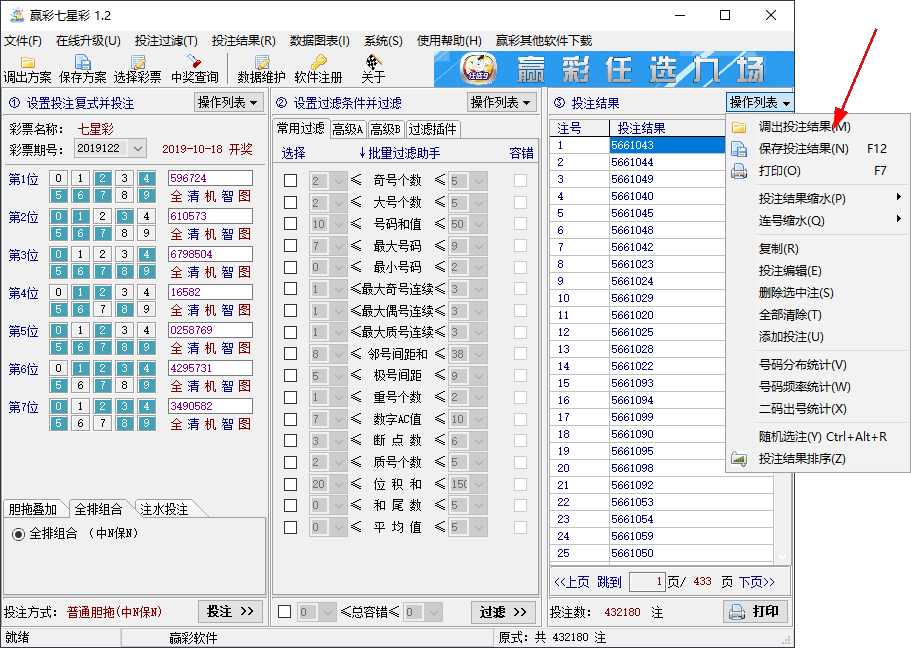Select the 全排组合 radio button
The height and width of the screenshot is (648, 911).
pos(18,534)
